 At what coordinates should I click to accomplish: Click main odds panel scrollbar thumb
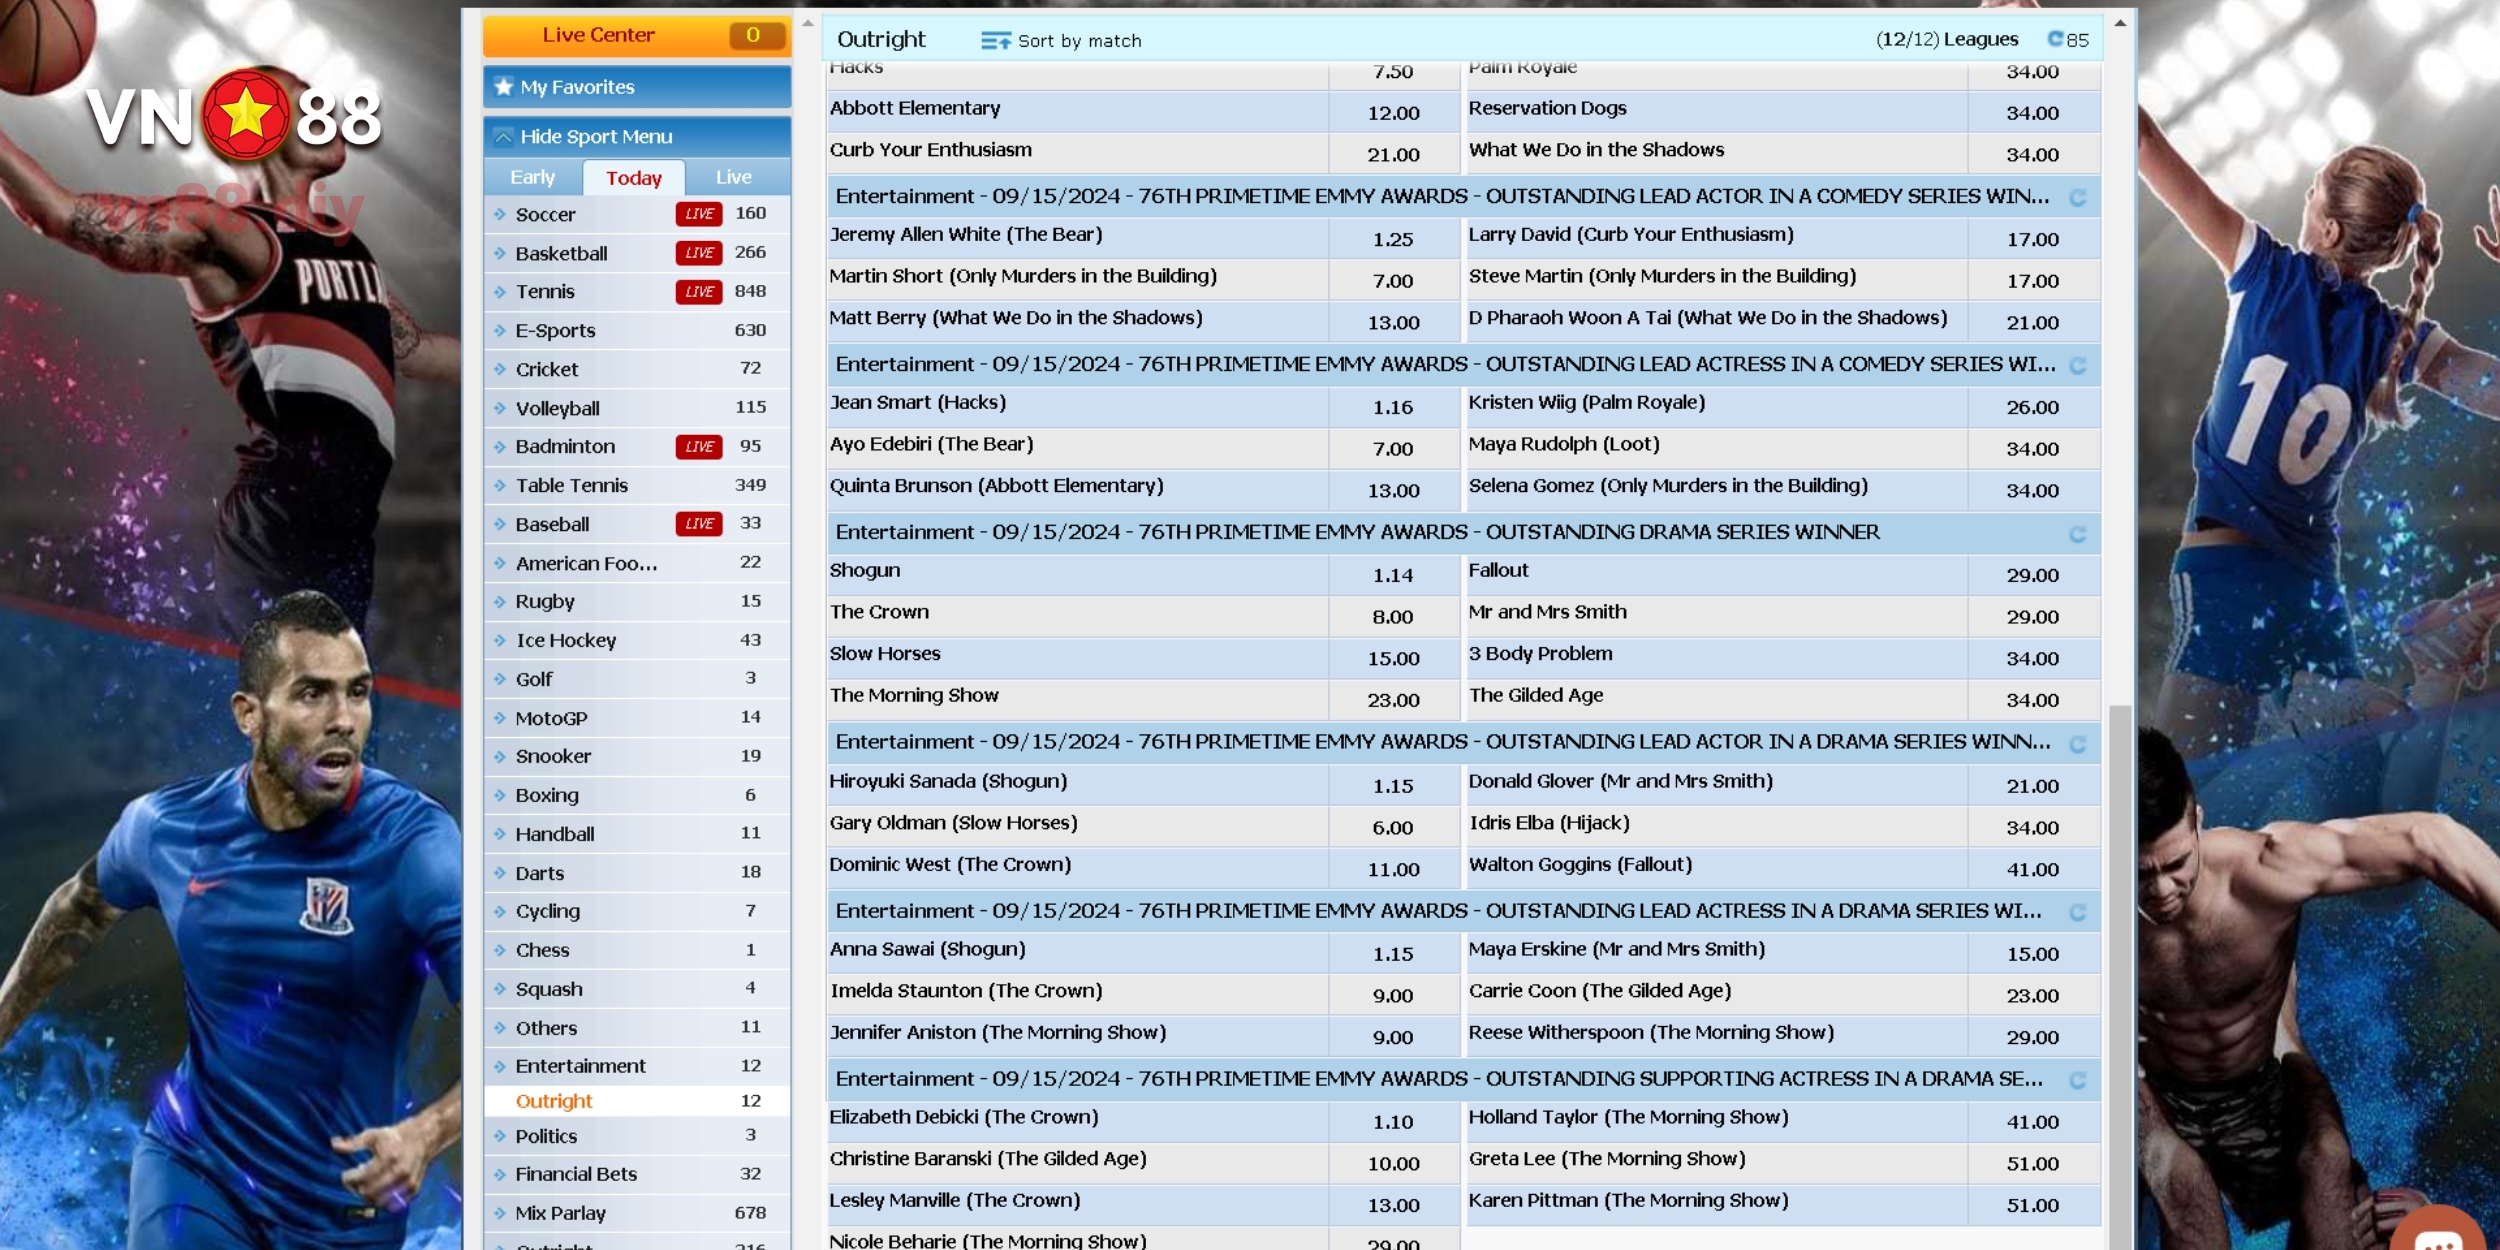(2119, 975)
